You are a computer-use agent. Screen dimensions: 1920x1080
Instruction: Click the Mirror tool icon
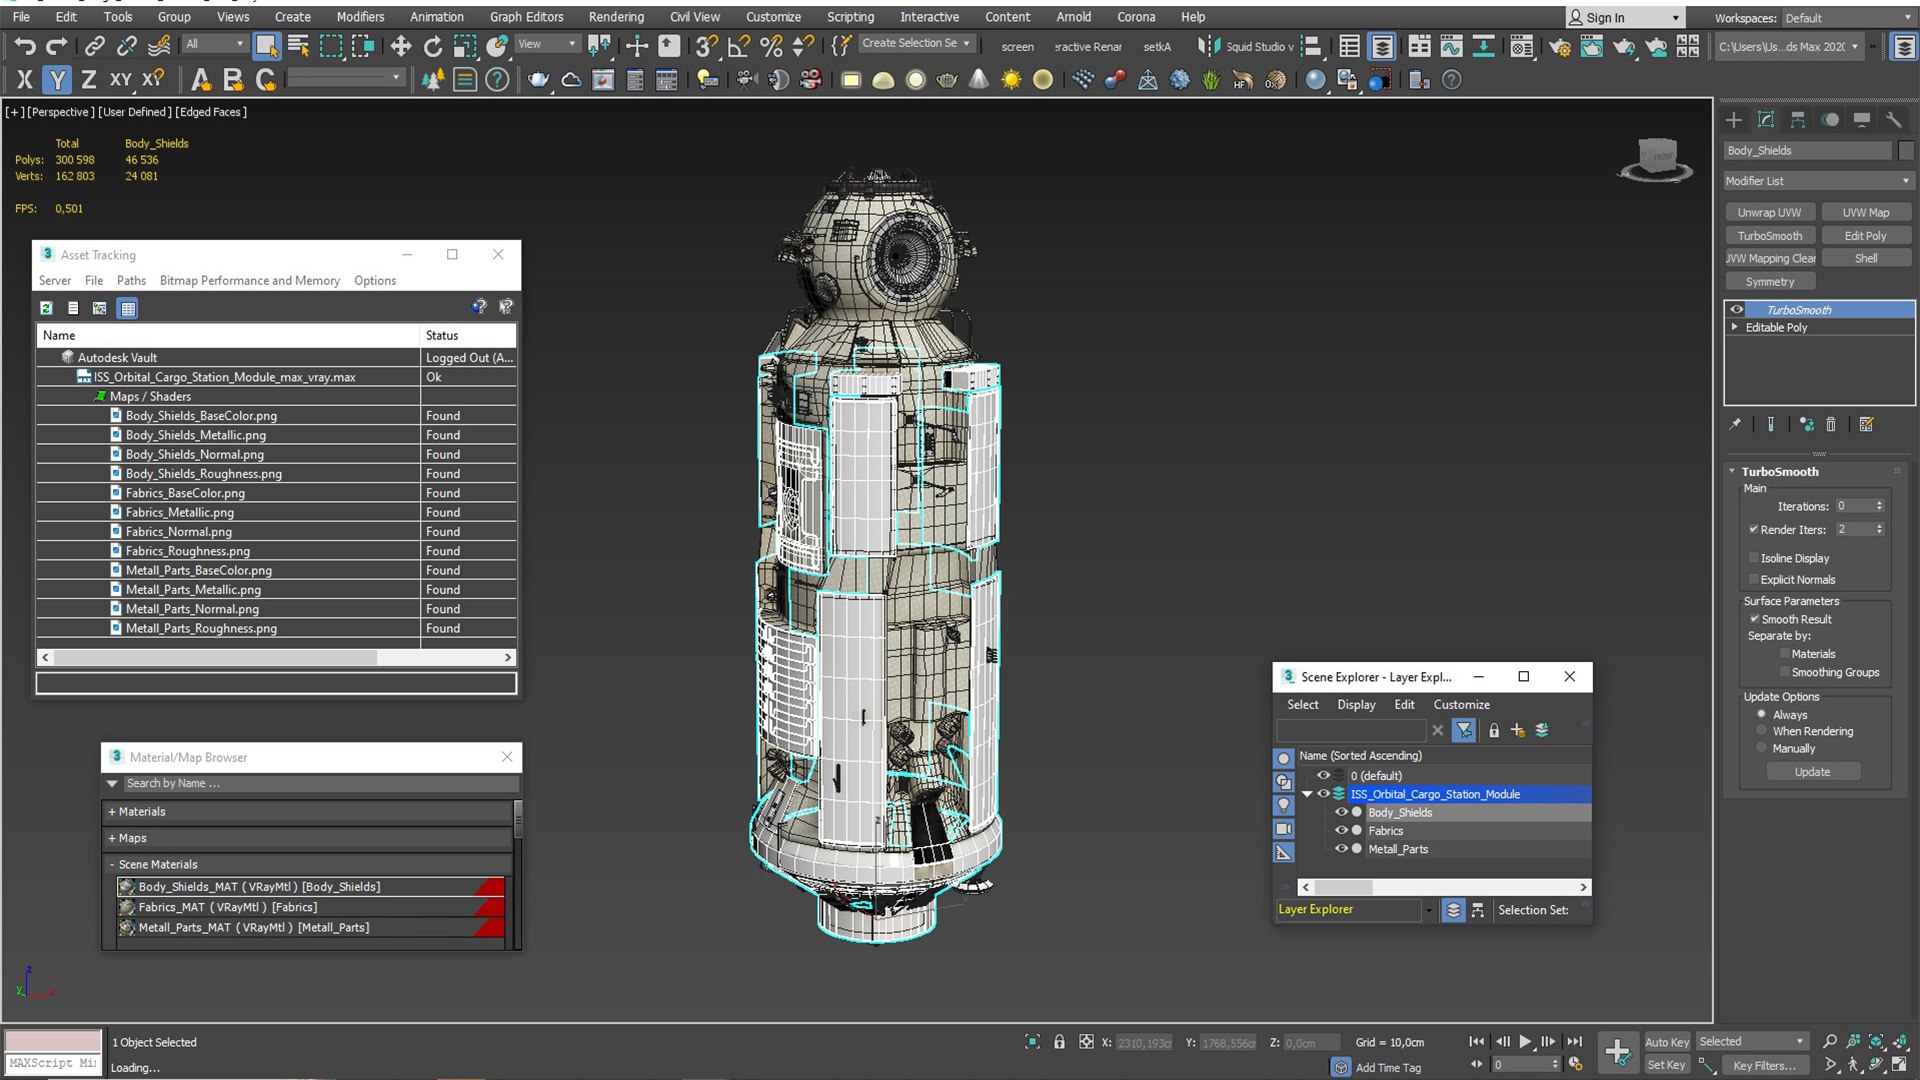click(x=1208, y=46)
